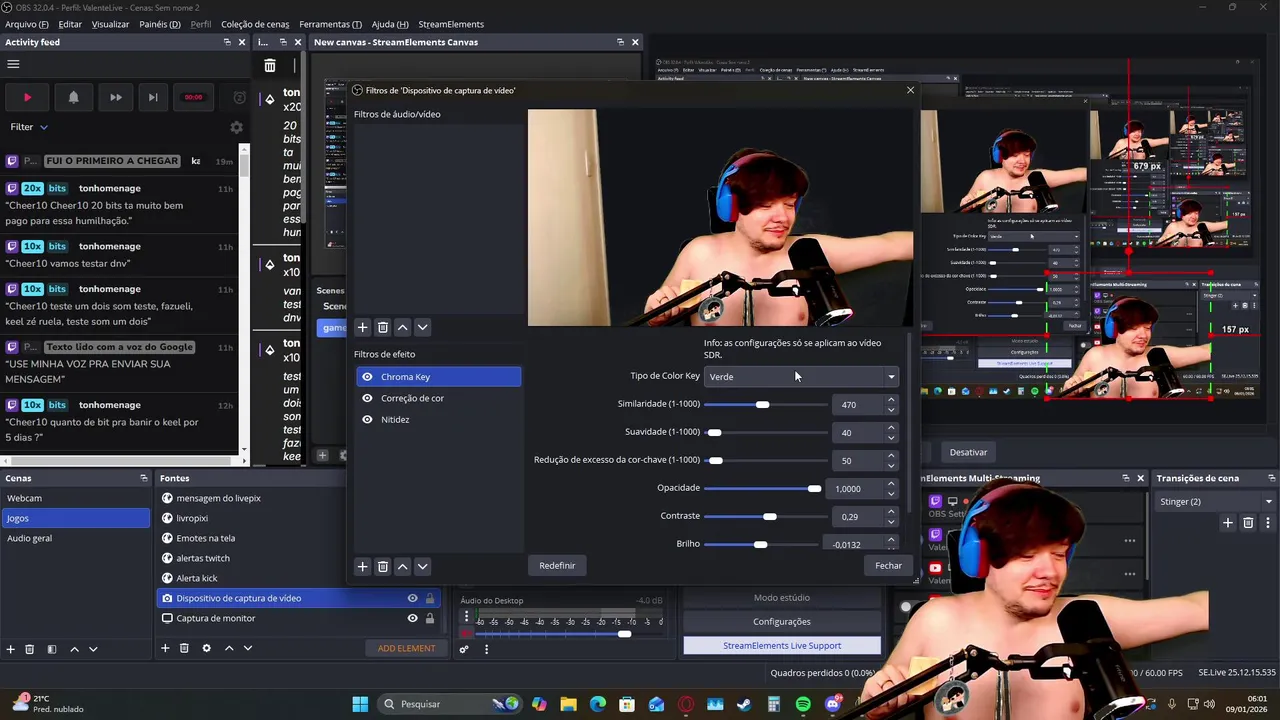Image resolution: width=1280 pixels, height=720 pixels.
Task: Decrease Redução de excesso value arrow
Action: [x=891, y=466]
